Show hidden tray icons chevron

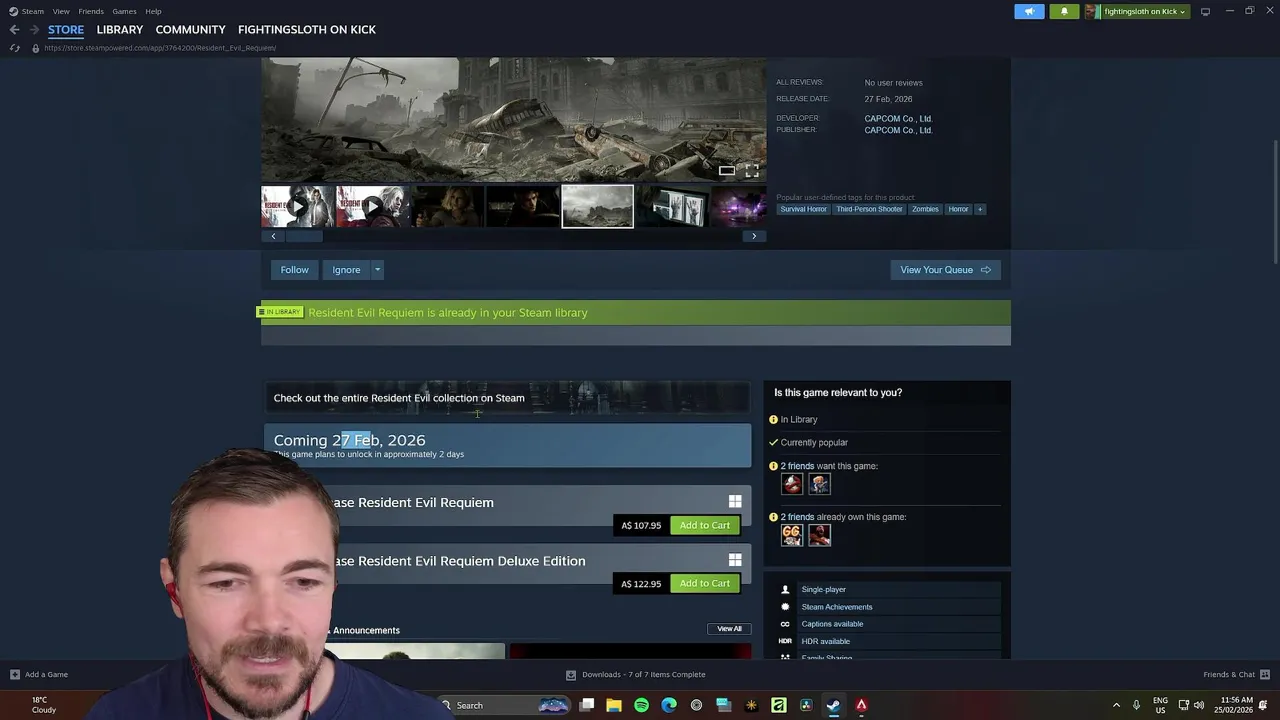[x=1116, y=705]
